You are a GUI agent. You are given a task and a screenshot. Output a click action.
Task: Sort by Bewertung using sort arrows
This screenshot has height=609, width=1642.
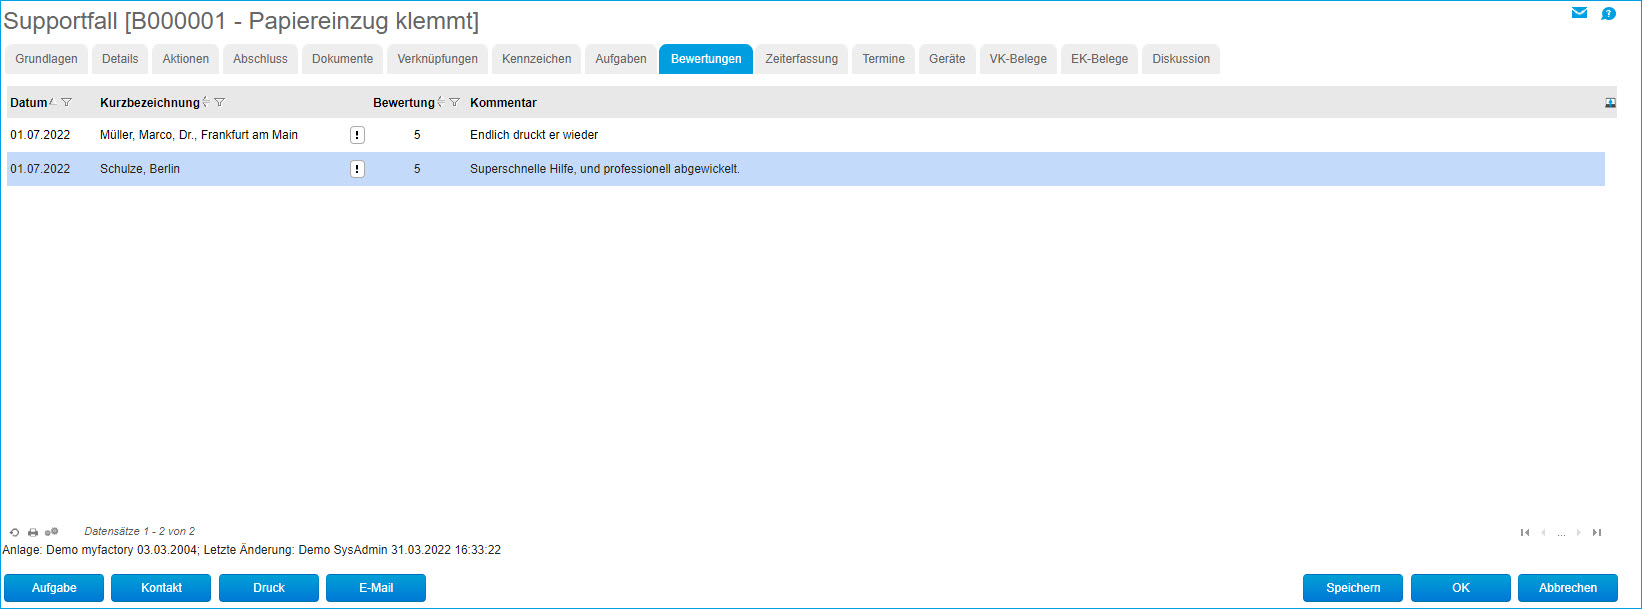point(441,102)
